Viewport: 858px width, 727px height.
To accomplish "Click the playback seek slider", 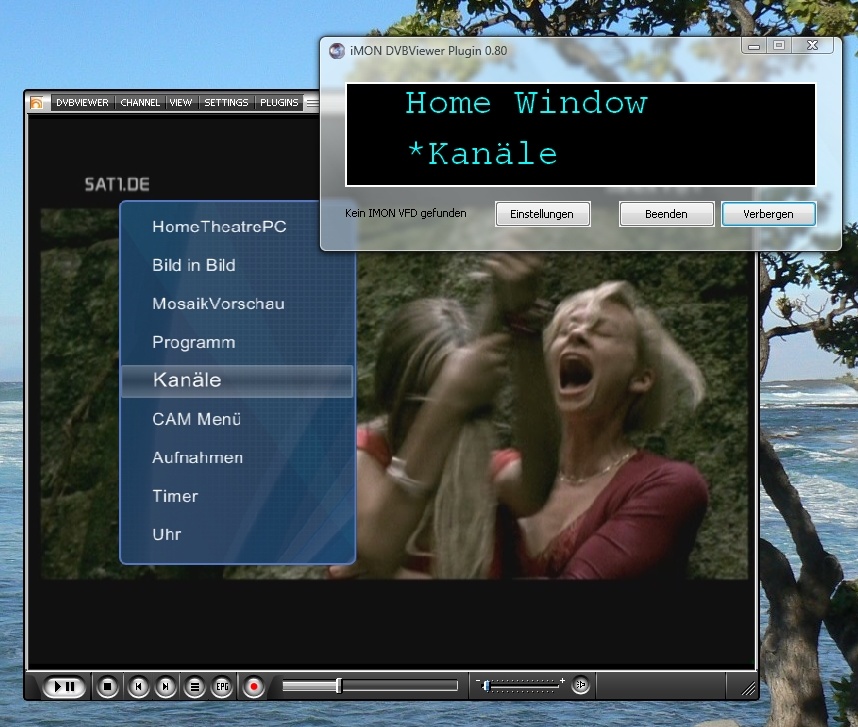I will [x=369, y=686].
